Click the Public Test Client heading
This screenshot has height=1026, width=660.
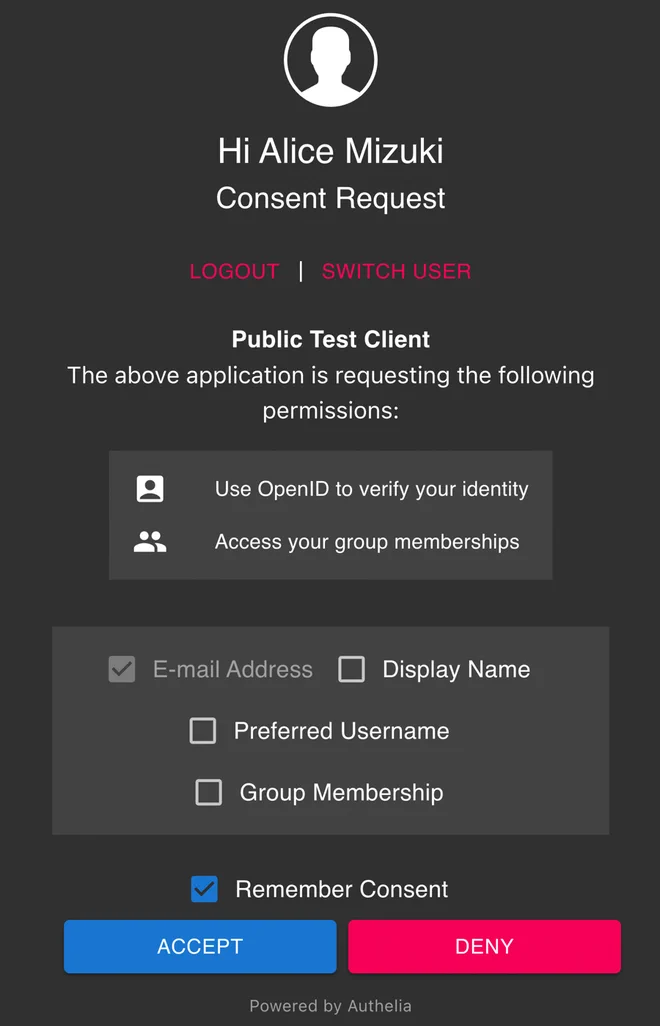tap(330, 339)
